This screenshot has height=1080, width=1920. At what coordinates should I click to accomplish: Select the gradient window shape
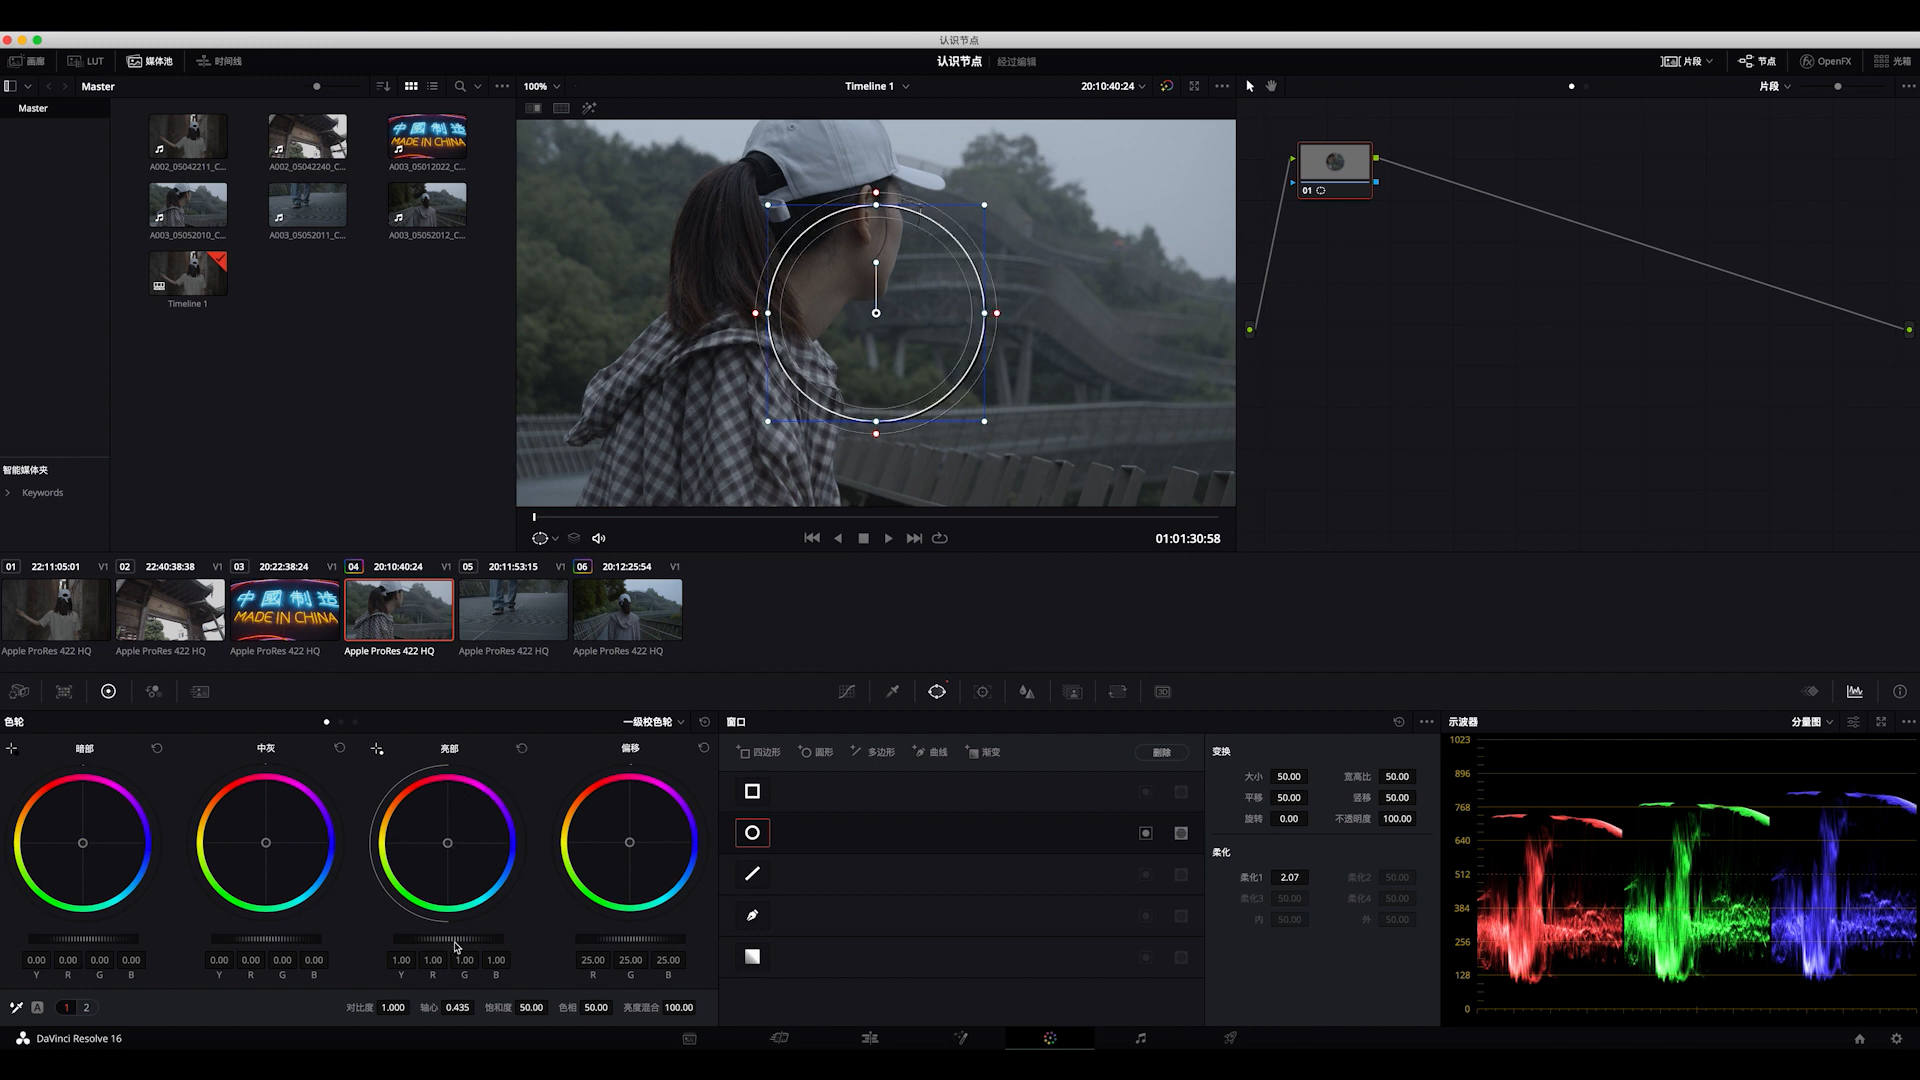pyautogui.click(x=752, y=957)
